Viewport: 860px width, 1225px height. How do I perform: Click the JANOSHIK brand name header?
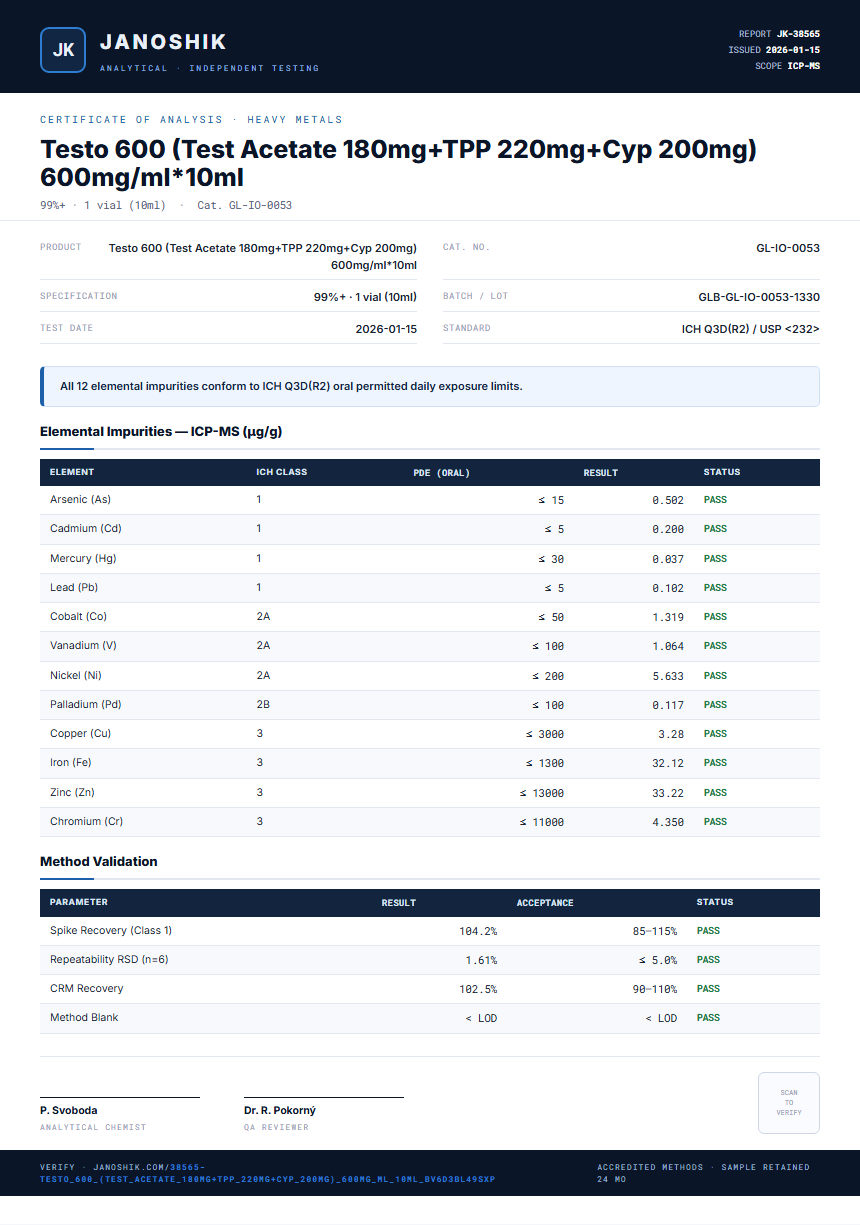(164, 42)
